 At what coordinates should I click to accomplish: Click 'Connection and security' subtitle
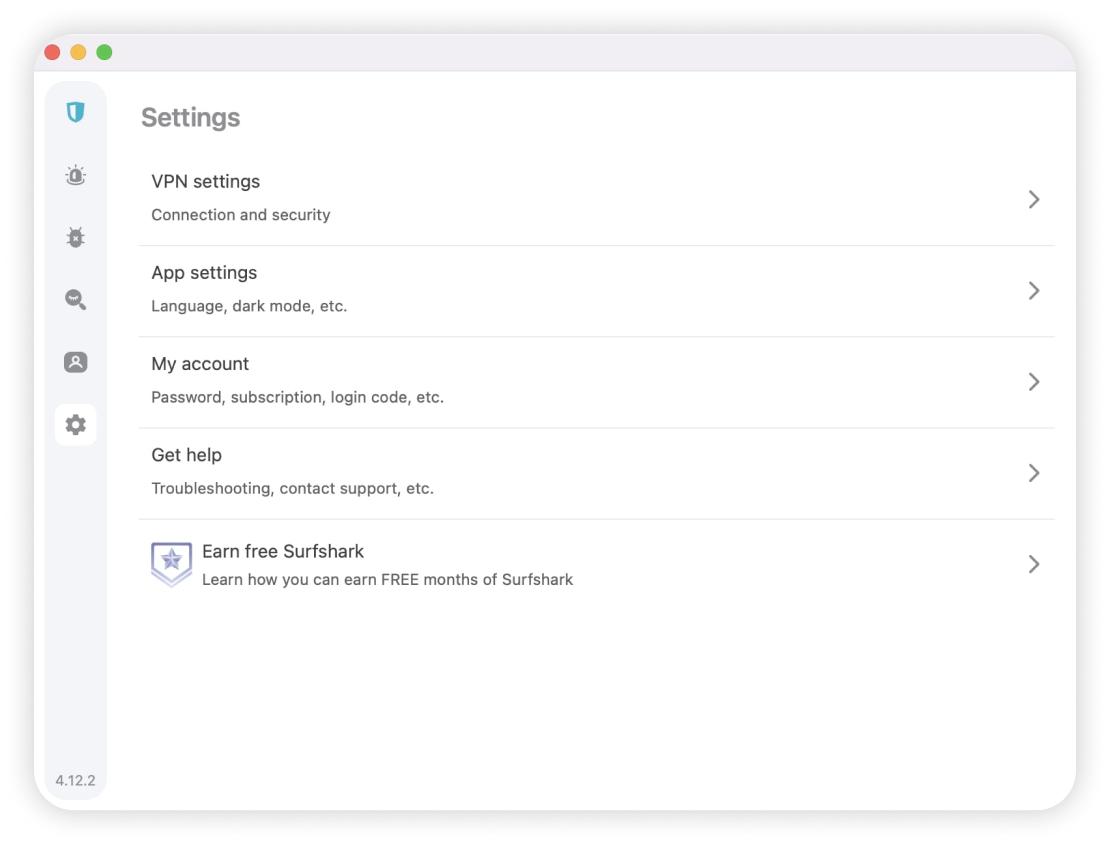coord(241,215)
